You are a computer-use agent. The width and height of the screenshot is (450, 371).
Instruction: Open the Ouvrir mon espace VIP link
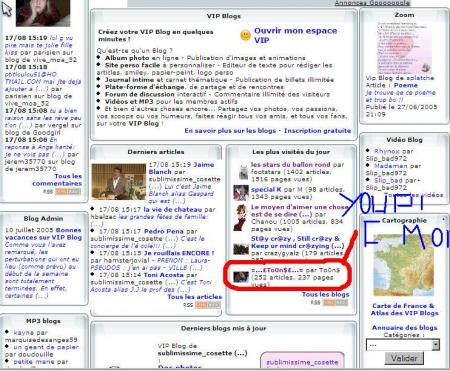click(x=296, y=35)
